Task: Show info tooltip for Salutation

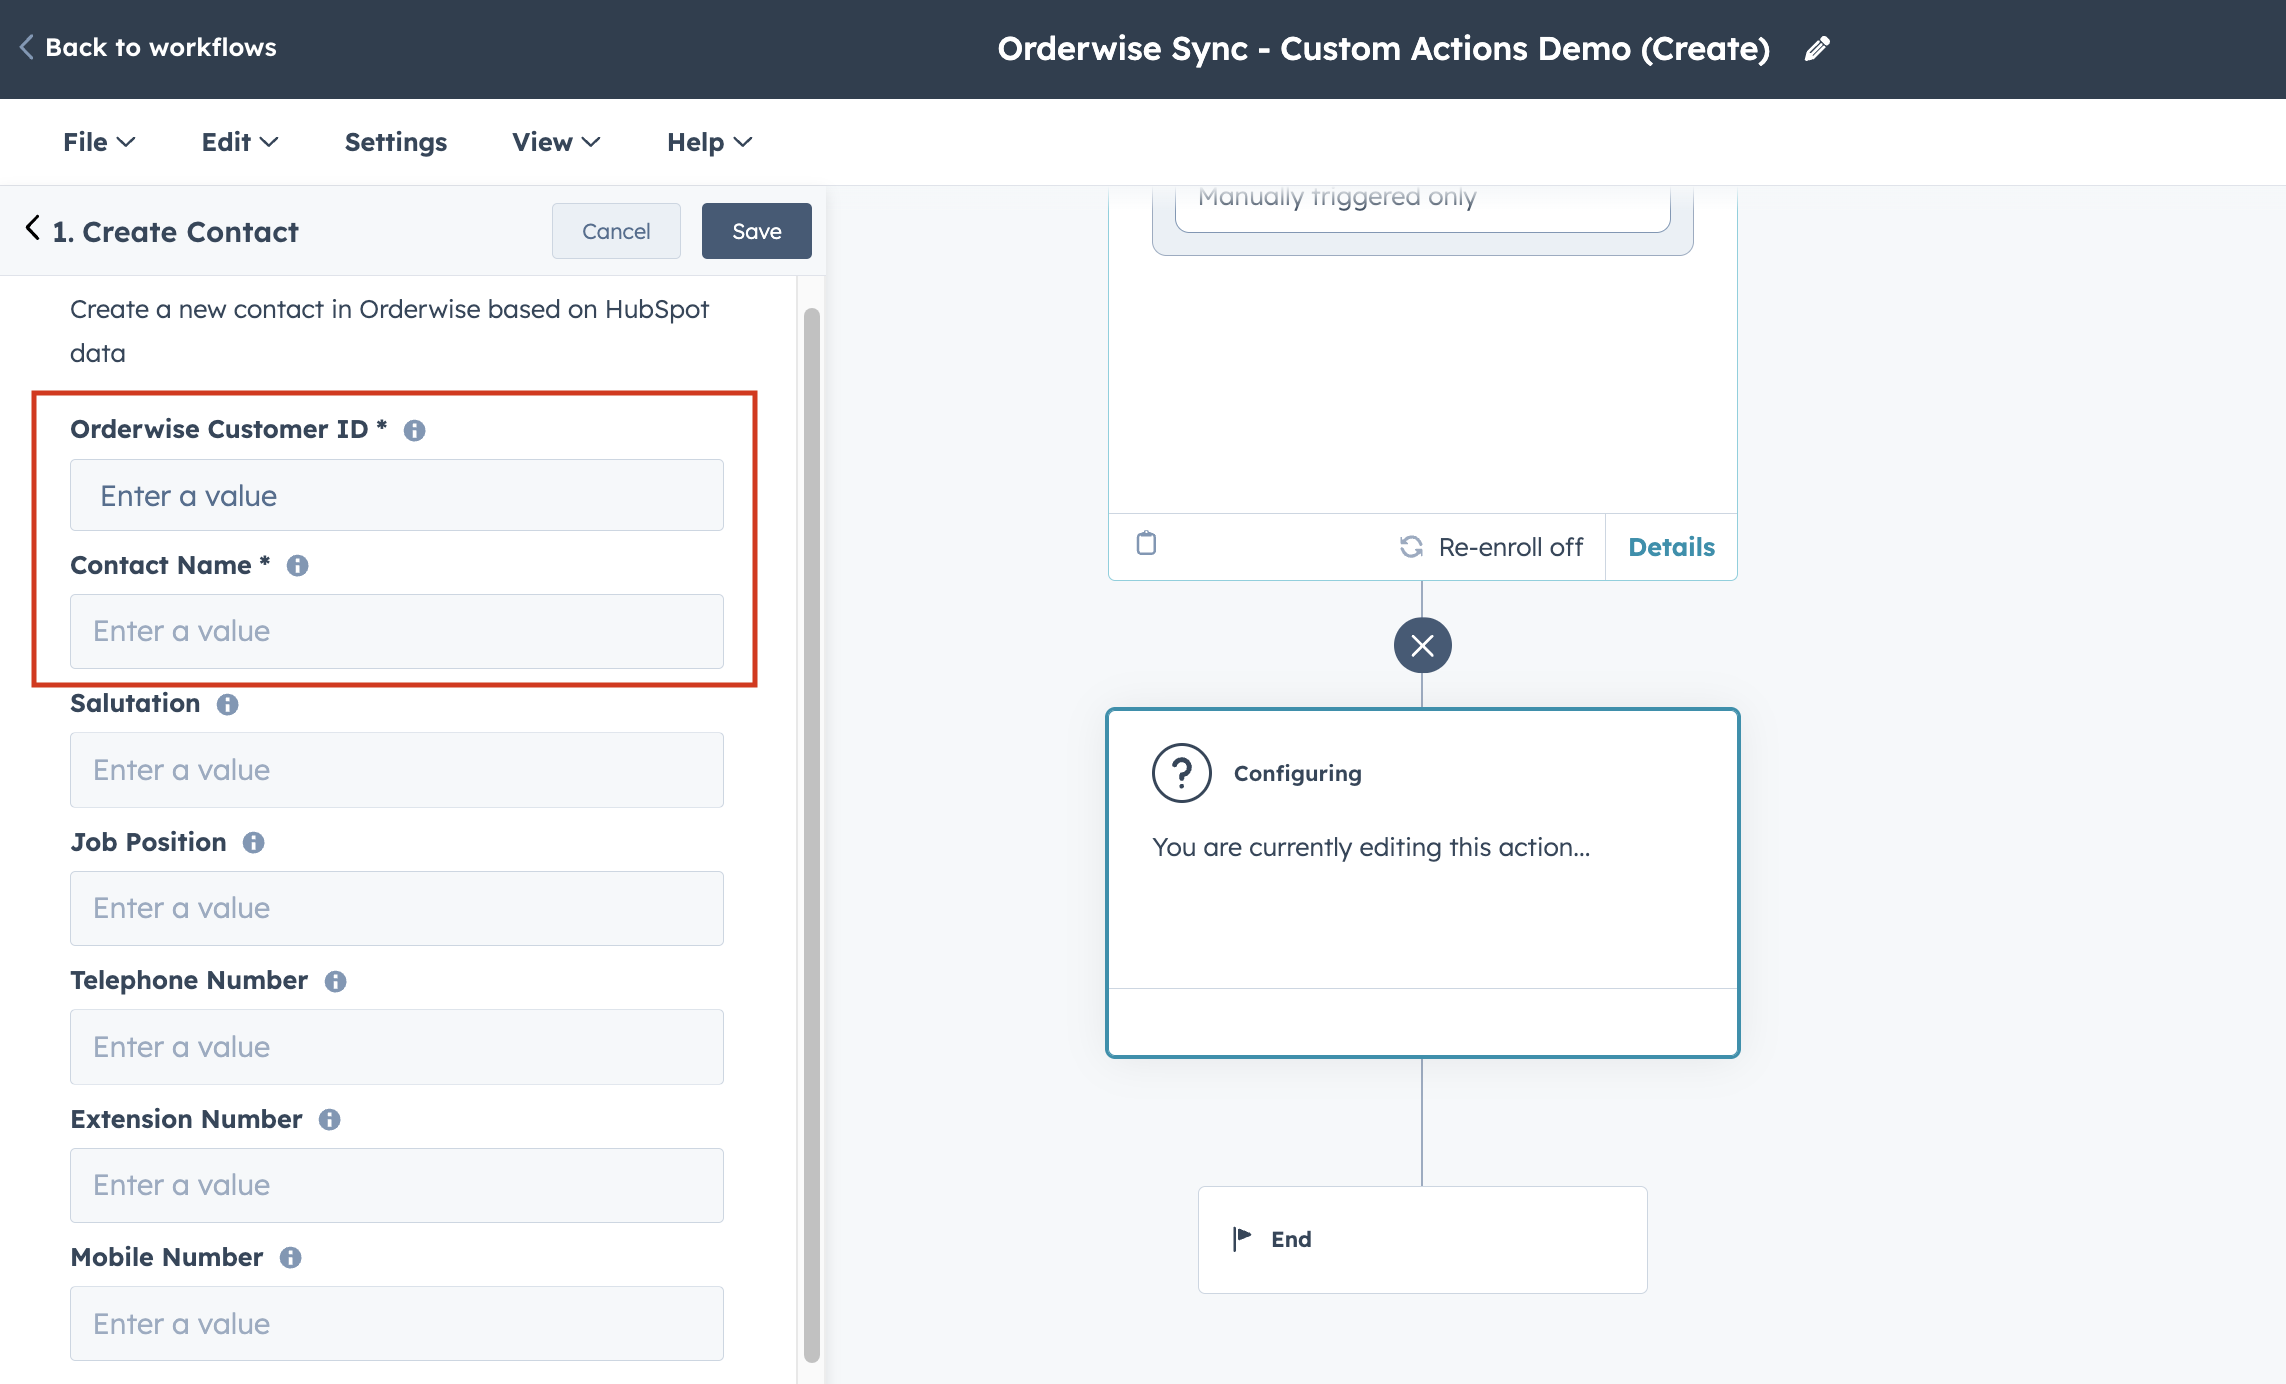Action: pyautogui.click(x=227, y=704)
